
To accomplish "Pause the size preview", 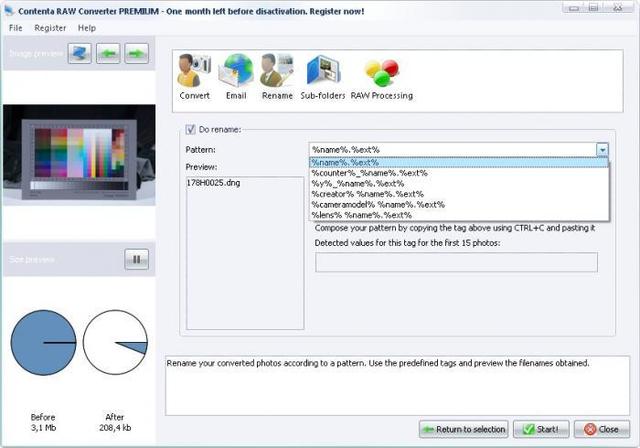I will tap(136, 259).
